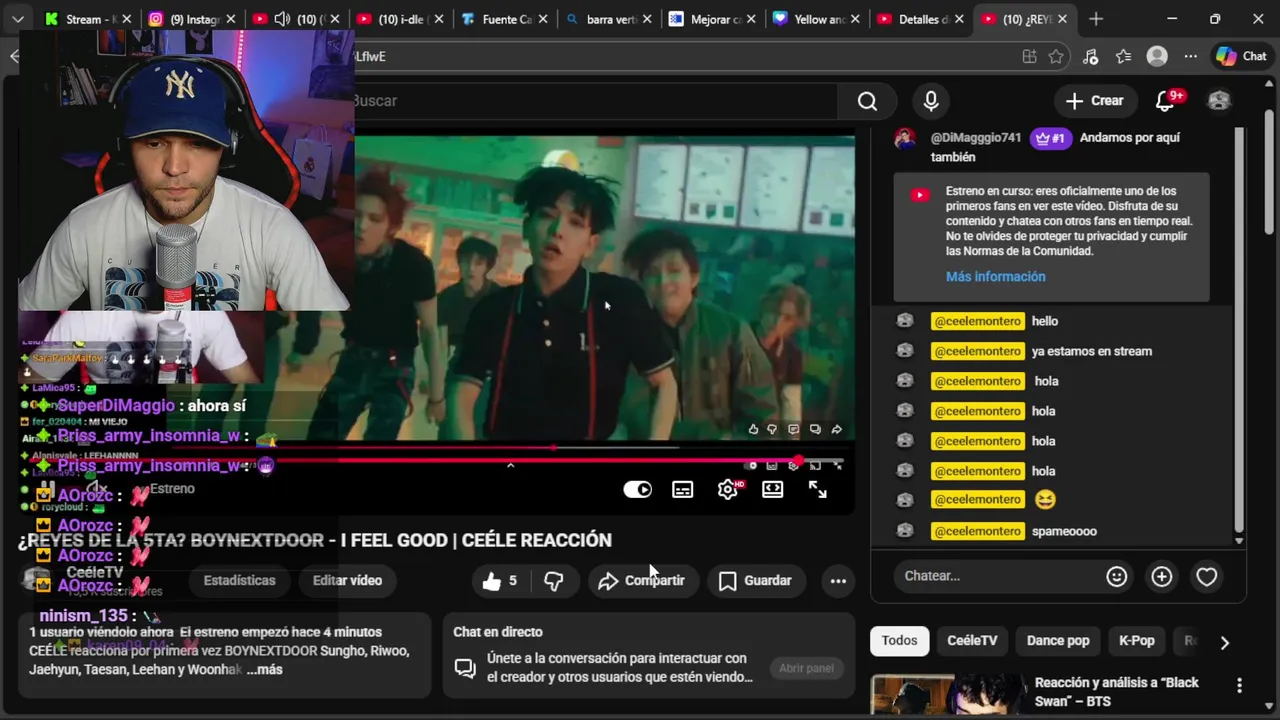Viewport: 1280px width, 720px height.
Task: Click the split screen icon in address bar
Action: point(1029,57)
